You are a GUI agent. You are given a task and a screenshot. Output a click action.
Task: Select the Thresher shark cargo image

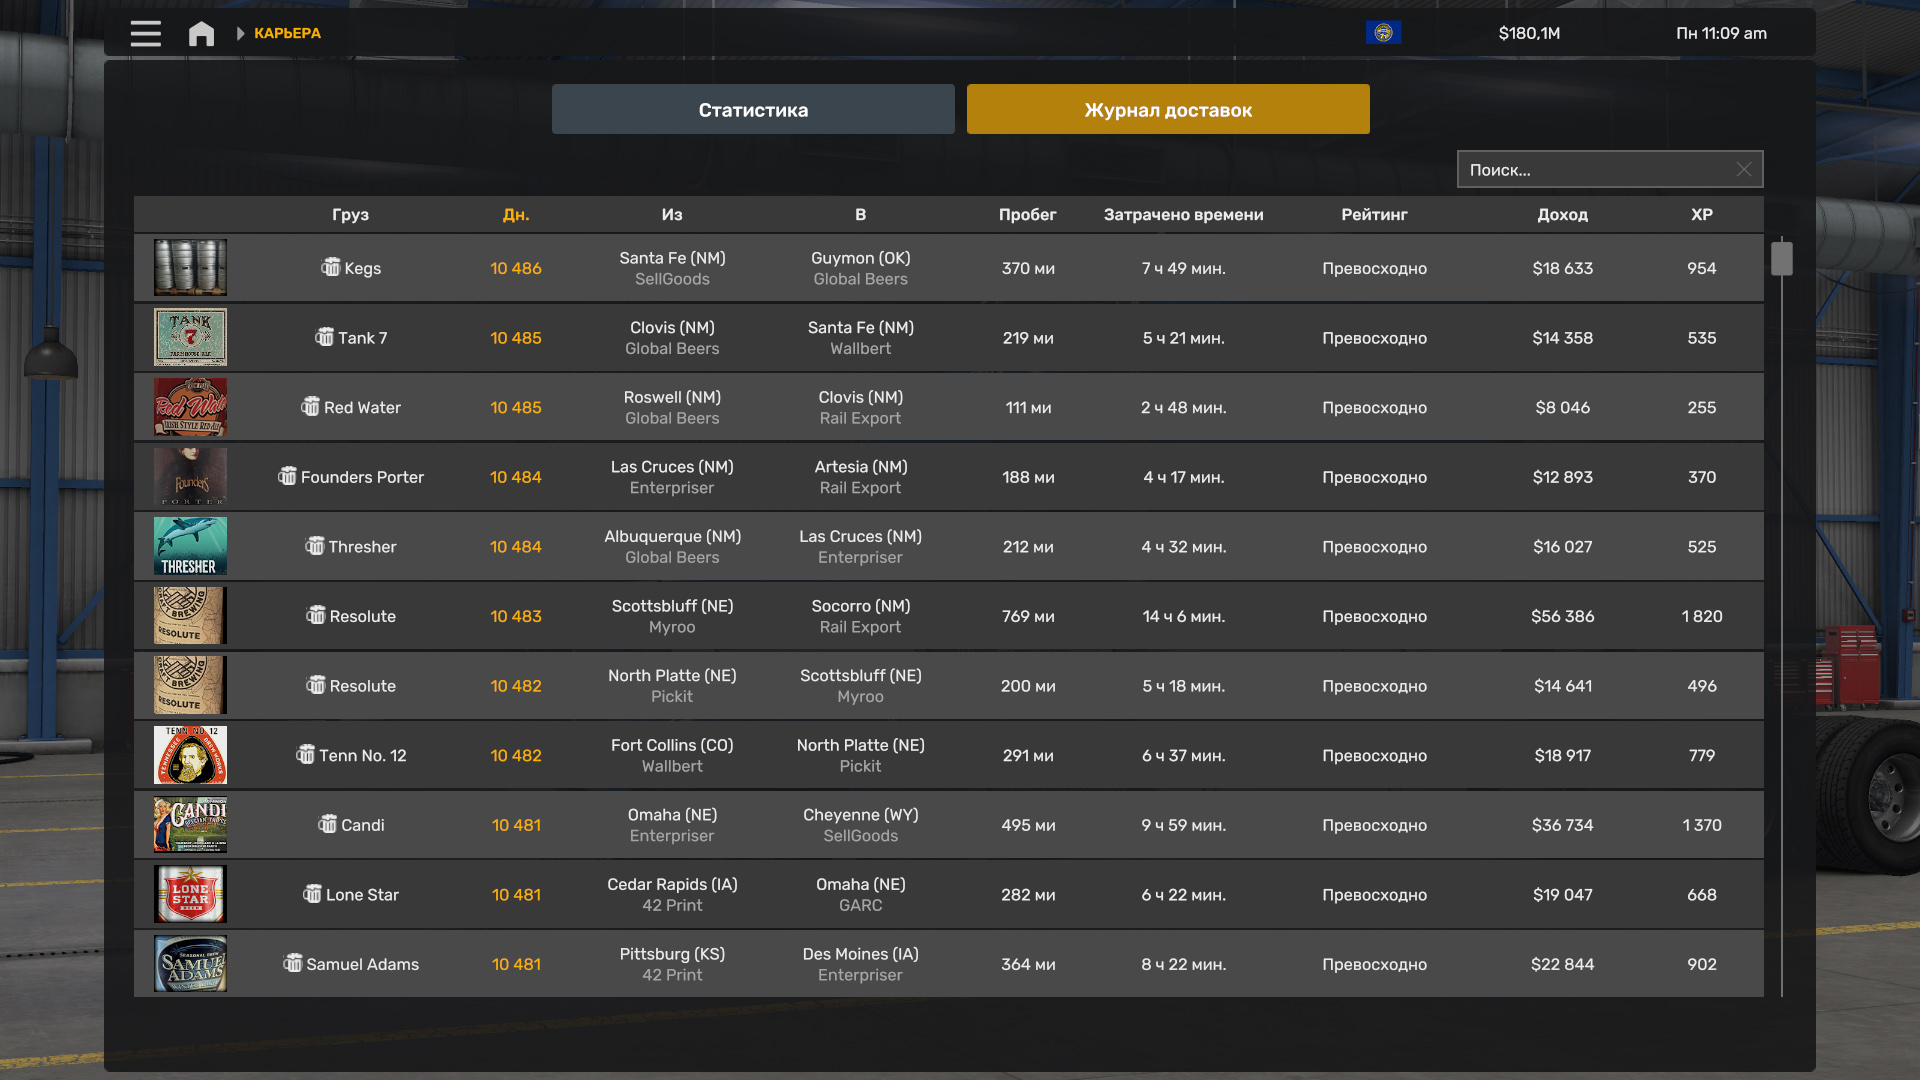[190, 546]
